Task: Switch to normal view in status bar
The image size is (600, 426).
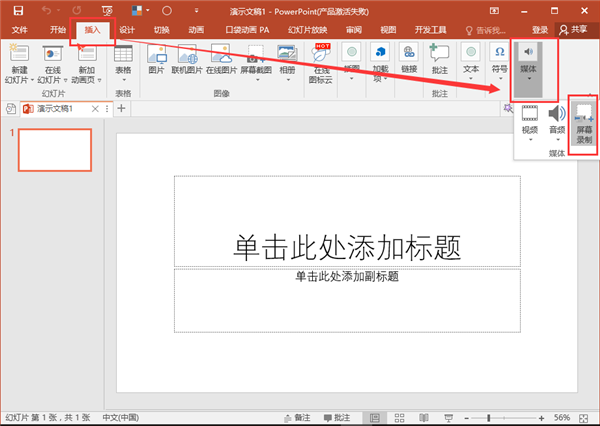Action: (374, 417)
